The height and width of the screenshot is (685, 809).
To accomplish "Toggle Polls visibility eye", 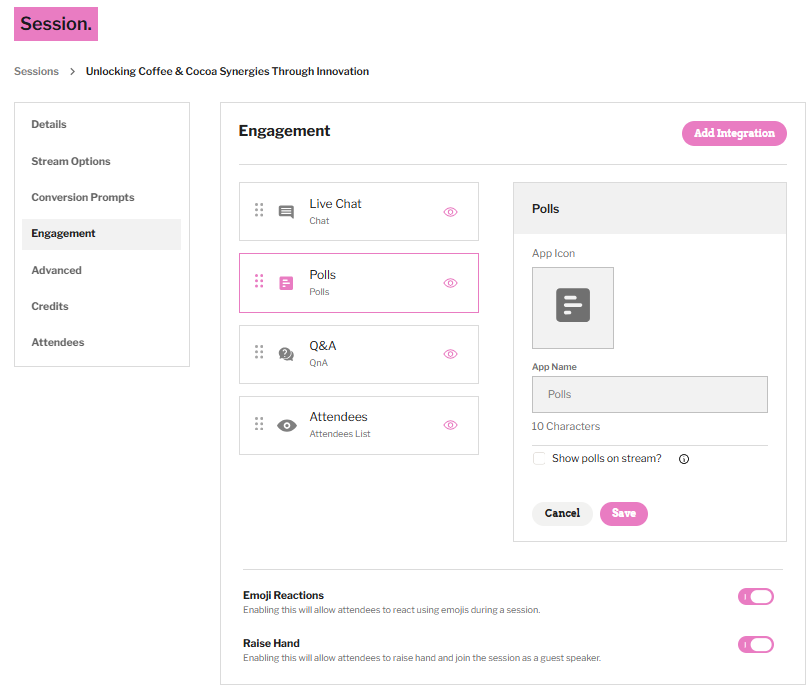I will pos(450,283).
